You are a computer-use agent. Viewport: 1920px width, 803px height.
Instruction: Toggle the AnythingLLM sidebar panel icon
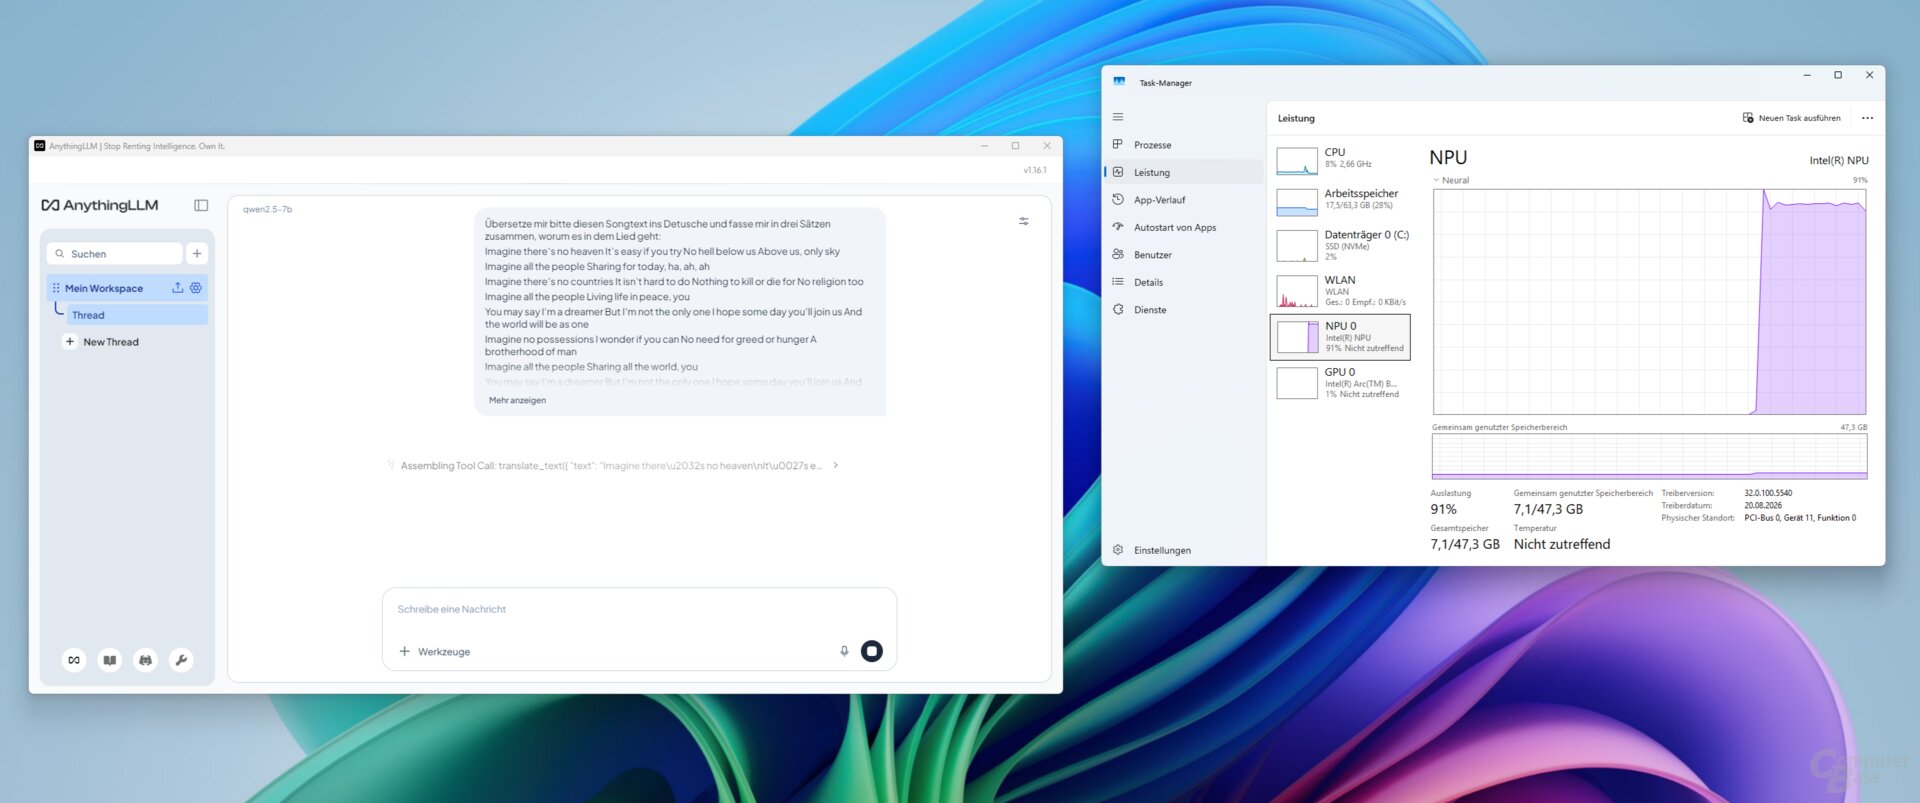(201, 205)
